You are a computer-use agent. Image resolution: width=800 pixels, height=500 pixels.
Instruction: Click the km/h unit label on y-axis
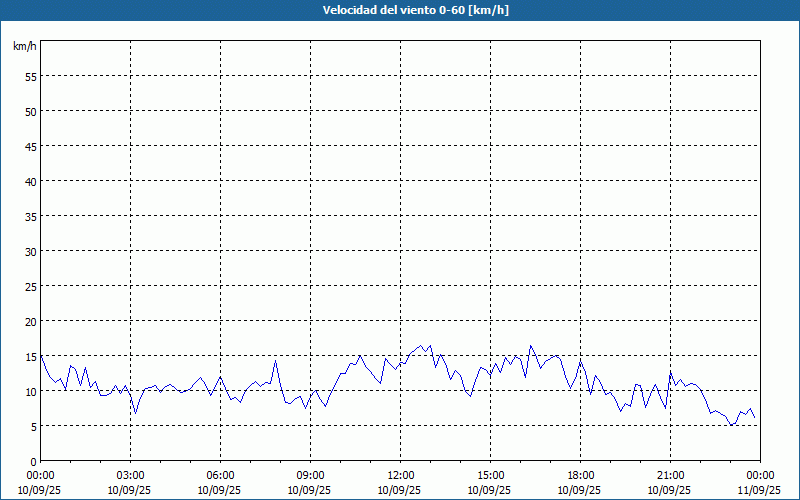point(25,47)
